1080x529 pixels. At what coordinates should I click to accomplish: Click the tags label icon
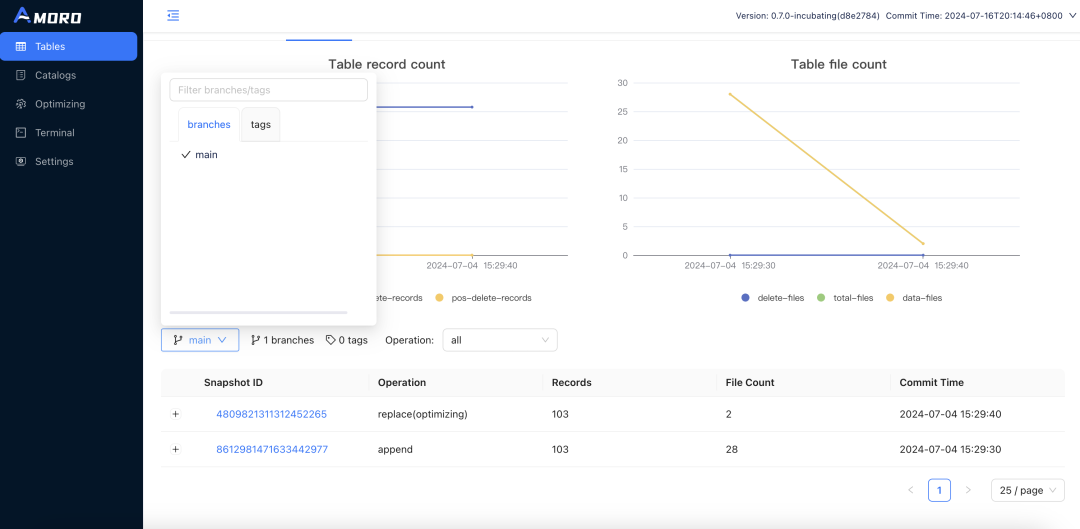(x=331, y=340)
